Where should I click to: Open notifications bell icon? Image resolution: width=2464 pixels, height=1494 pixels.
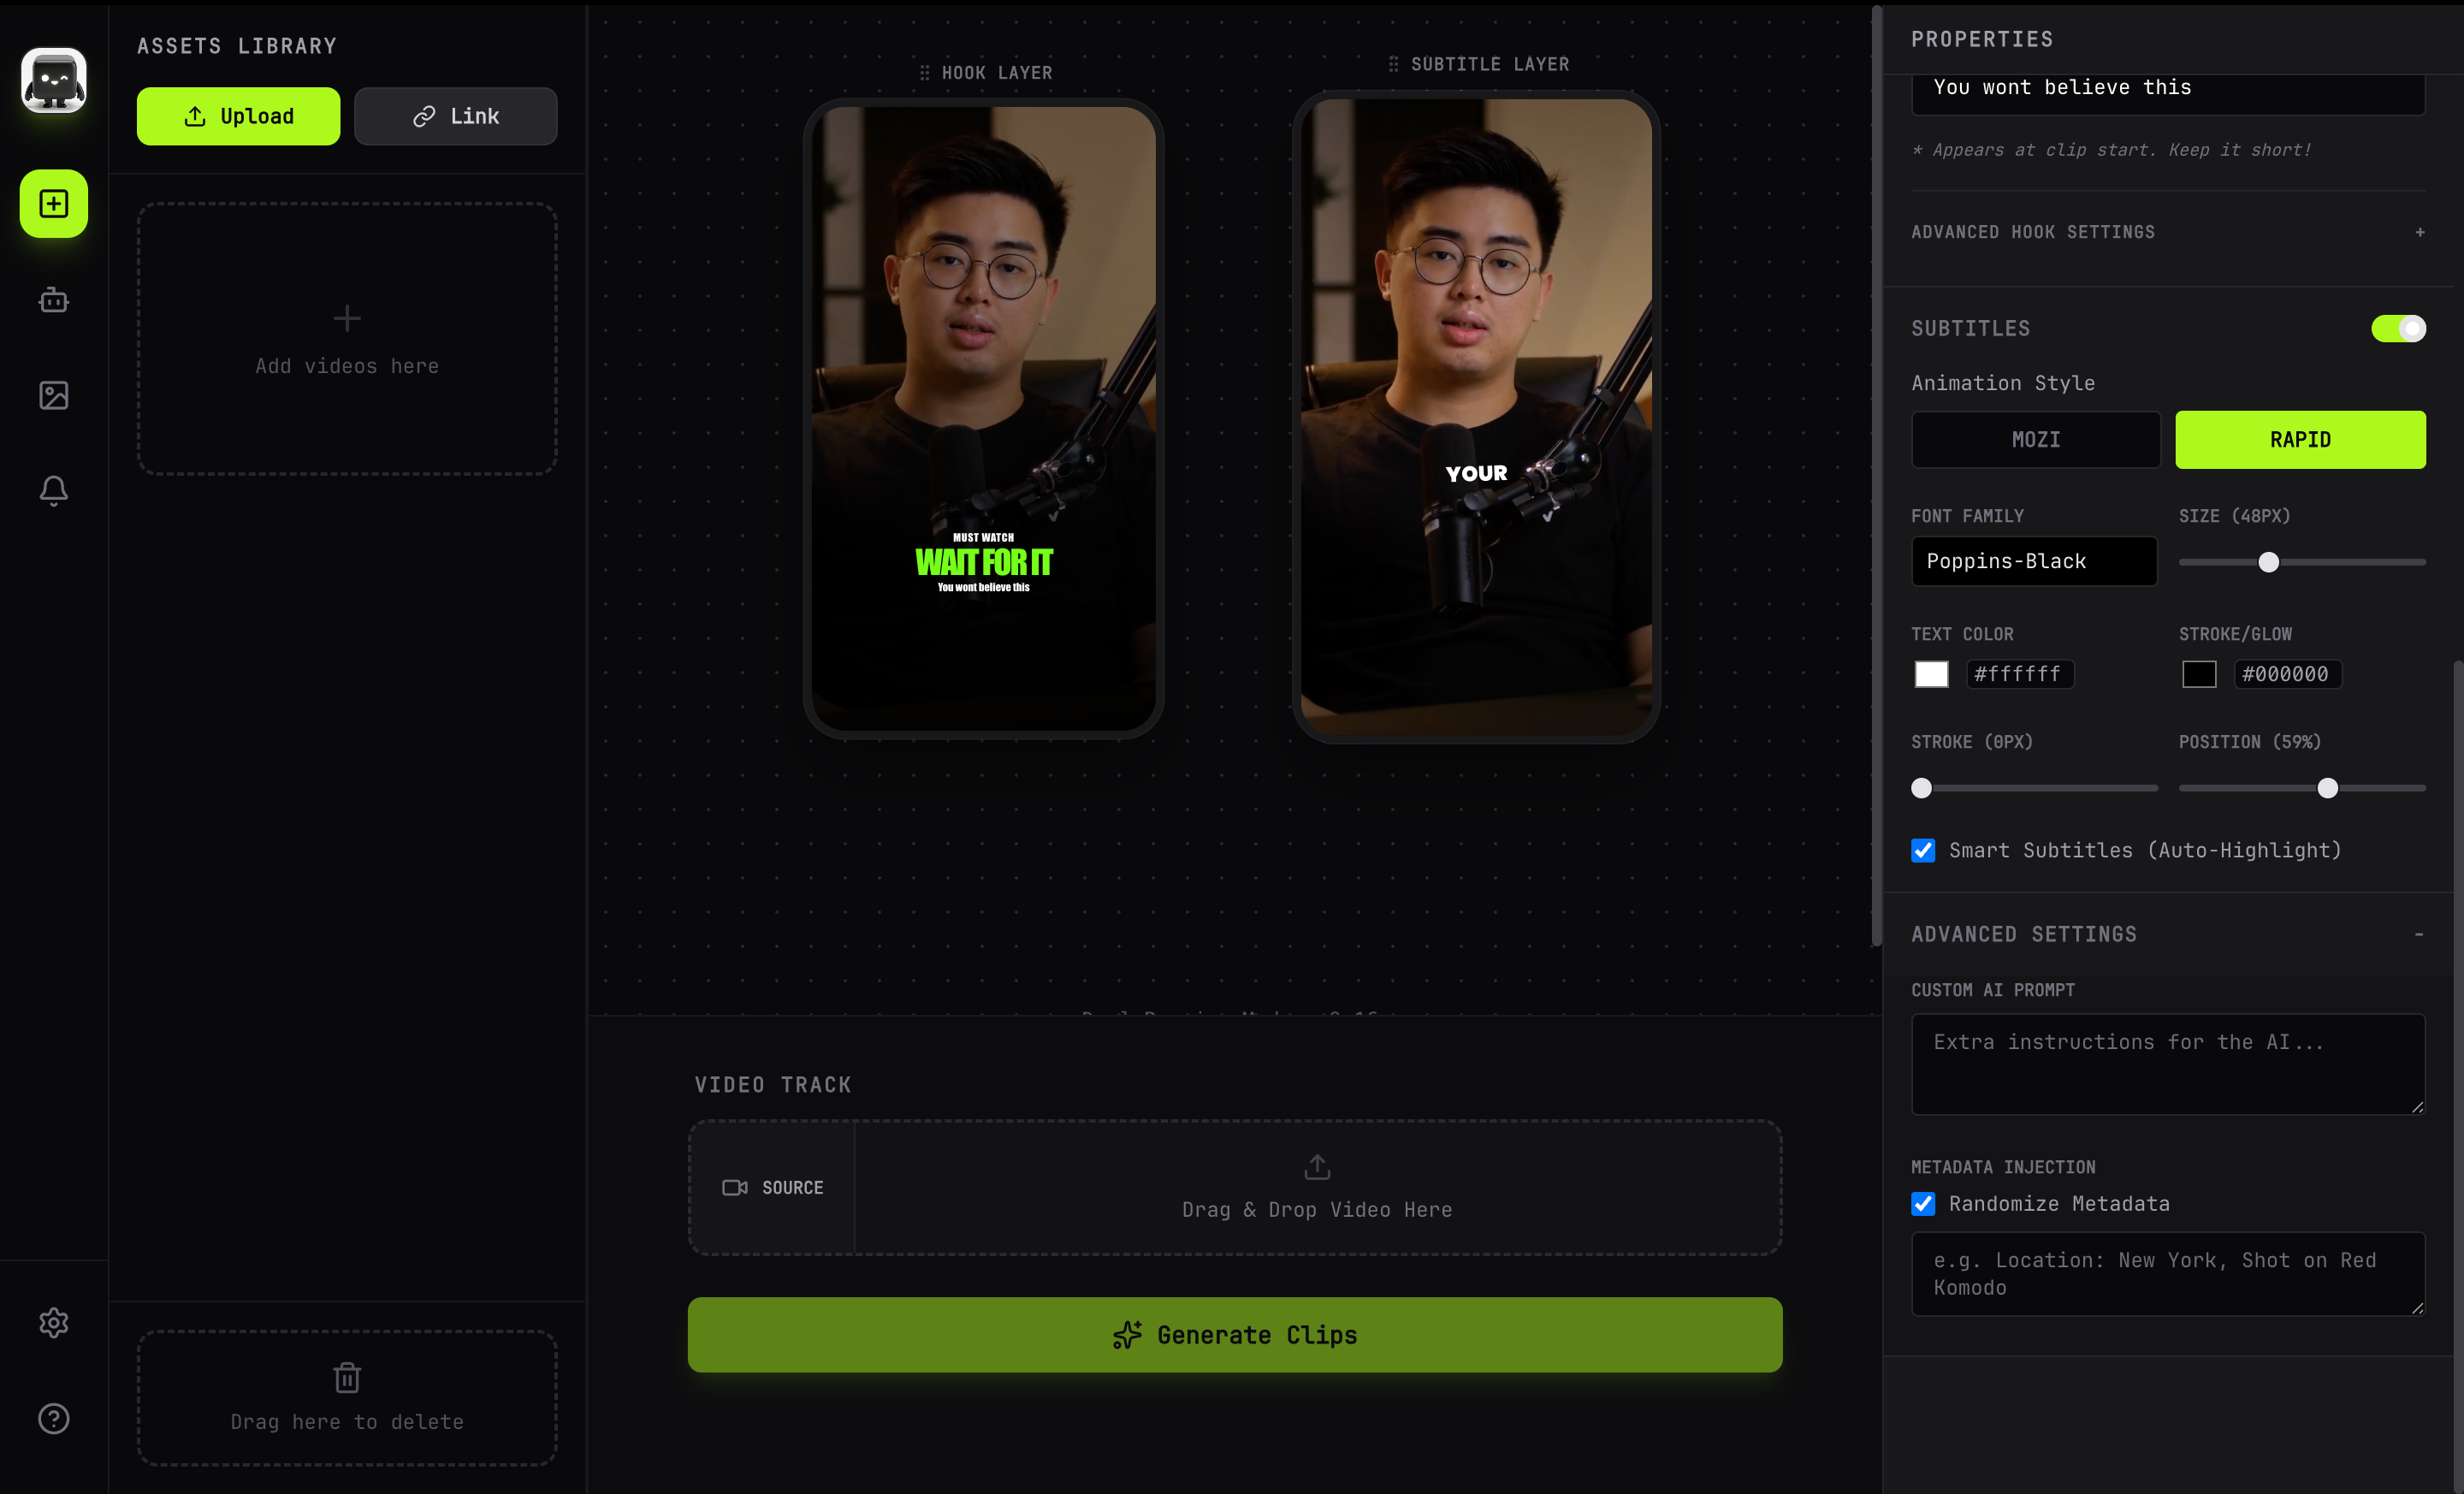pos(54,490)
